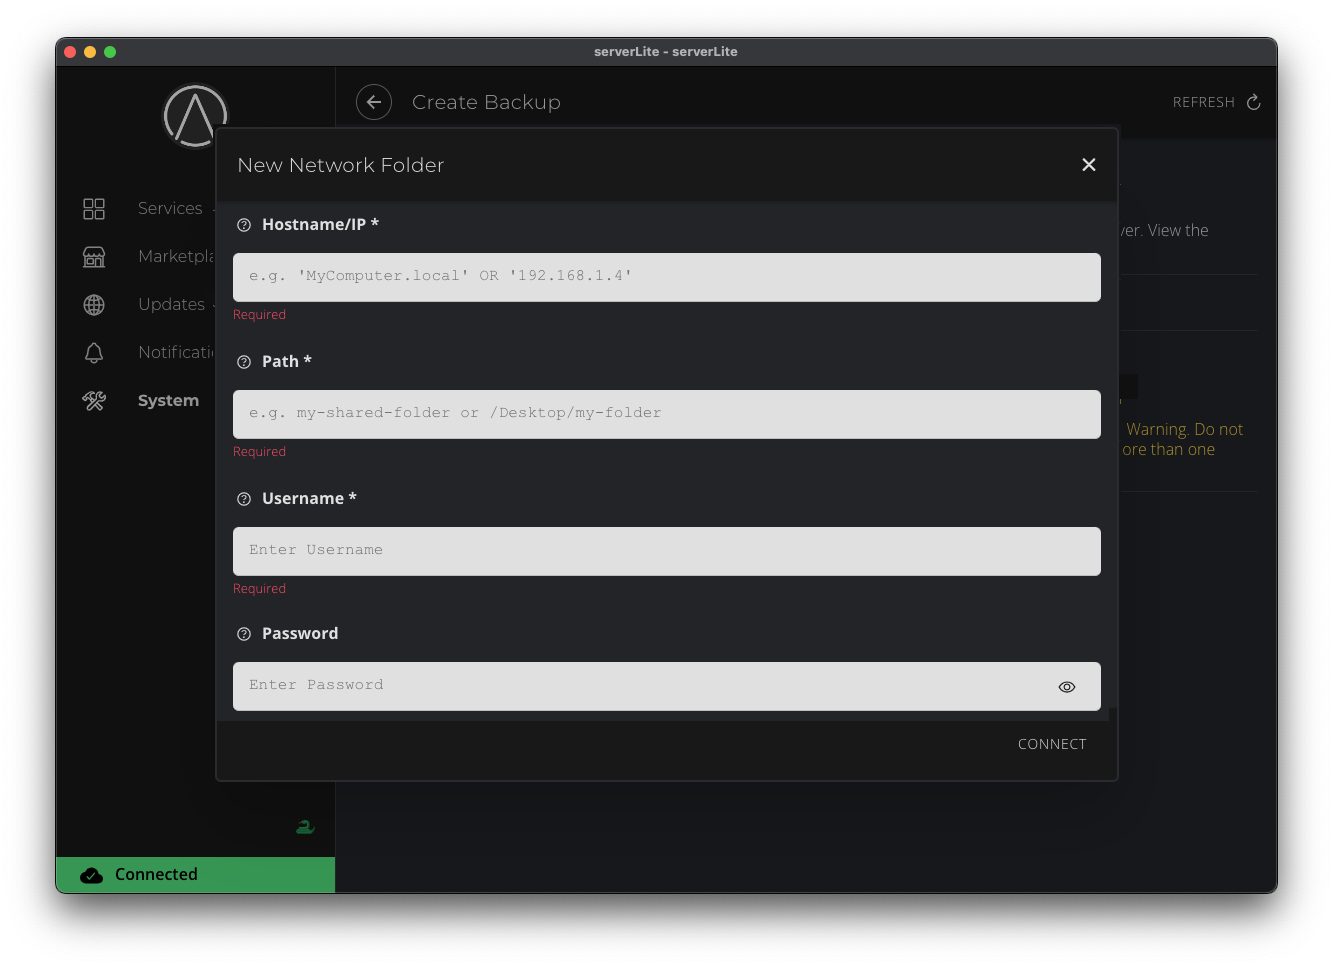Click the help icon next to Password
The image size is (1333, 967).
click(x=244, y=634)
